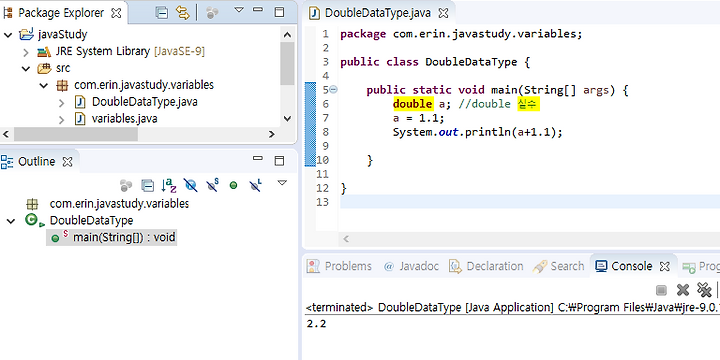Click the empty line 13 in editor

click(530, 202)
